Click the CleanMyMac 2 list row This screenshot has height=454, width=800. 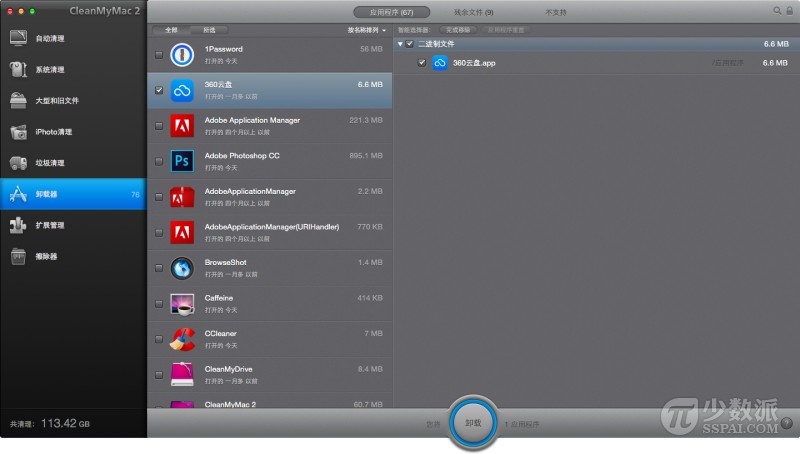(x=270, y=400)
